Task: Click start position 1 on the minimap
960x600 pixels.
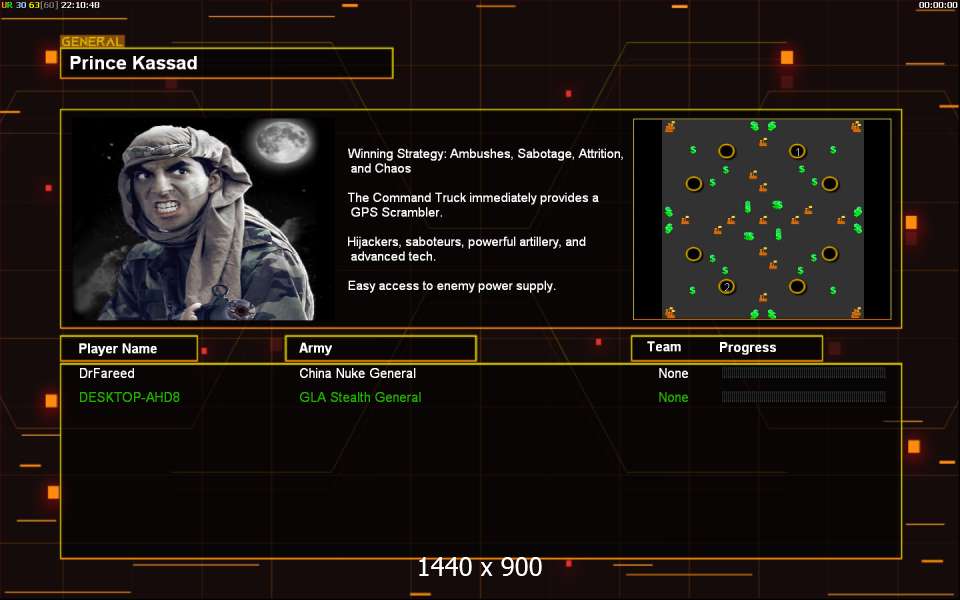Action: 797,151
